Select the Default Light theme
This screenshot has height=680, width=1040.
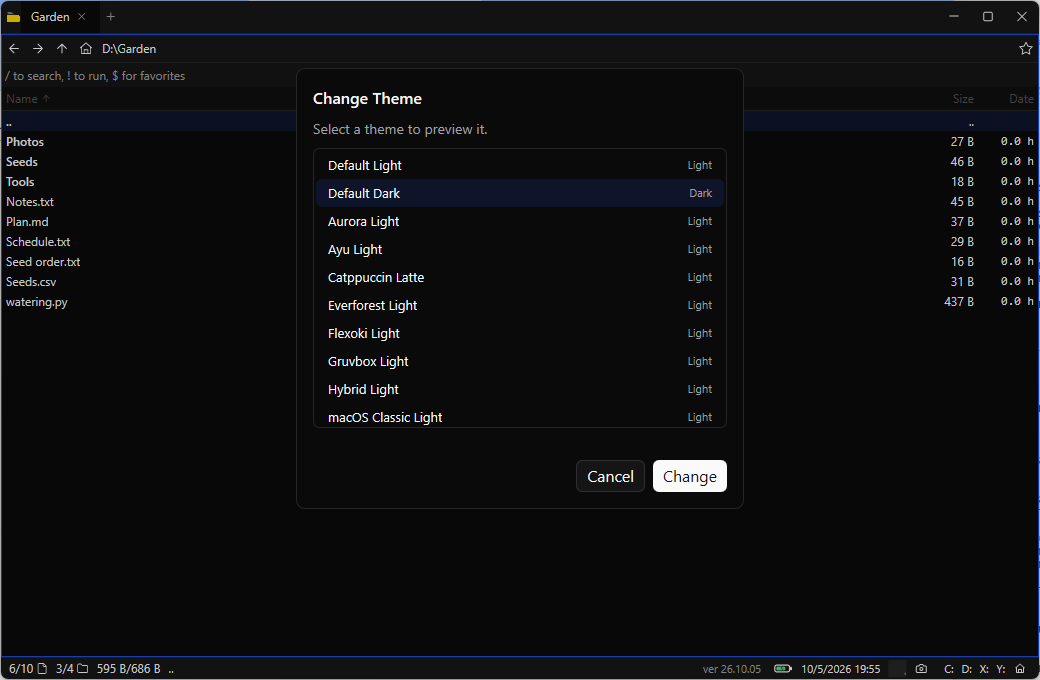tap(520, 165)
